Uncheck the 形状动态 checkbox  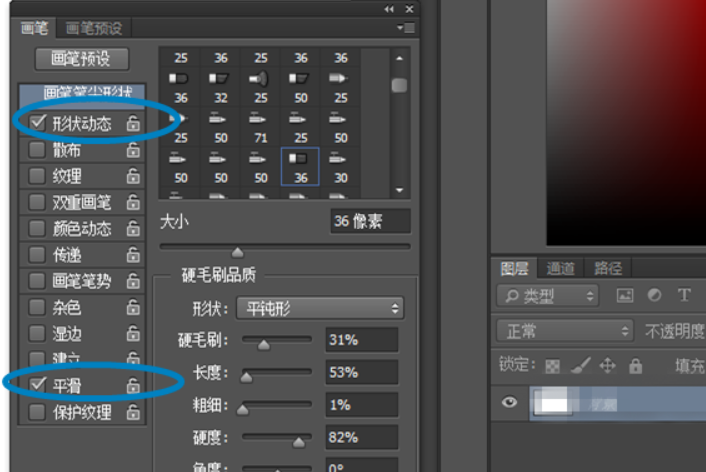(38, 123)
